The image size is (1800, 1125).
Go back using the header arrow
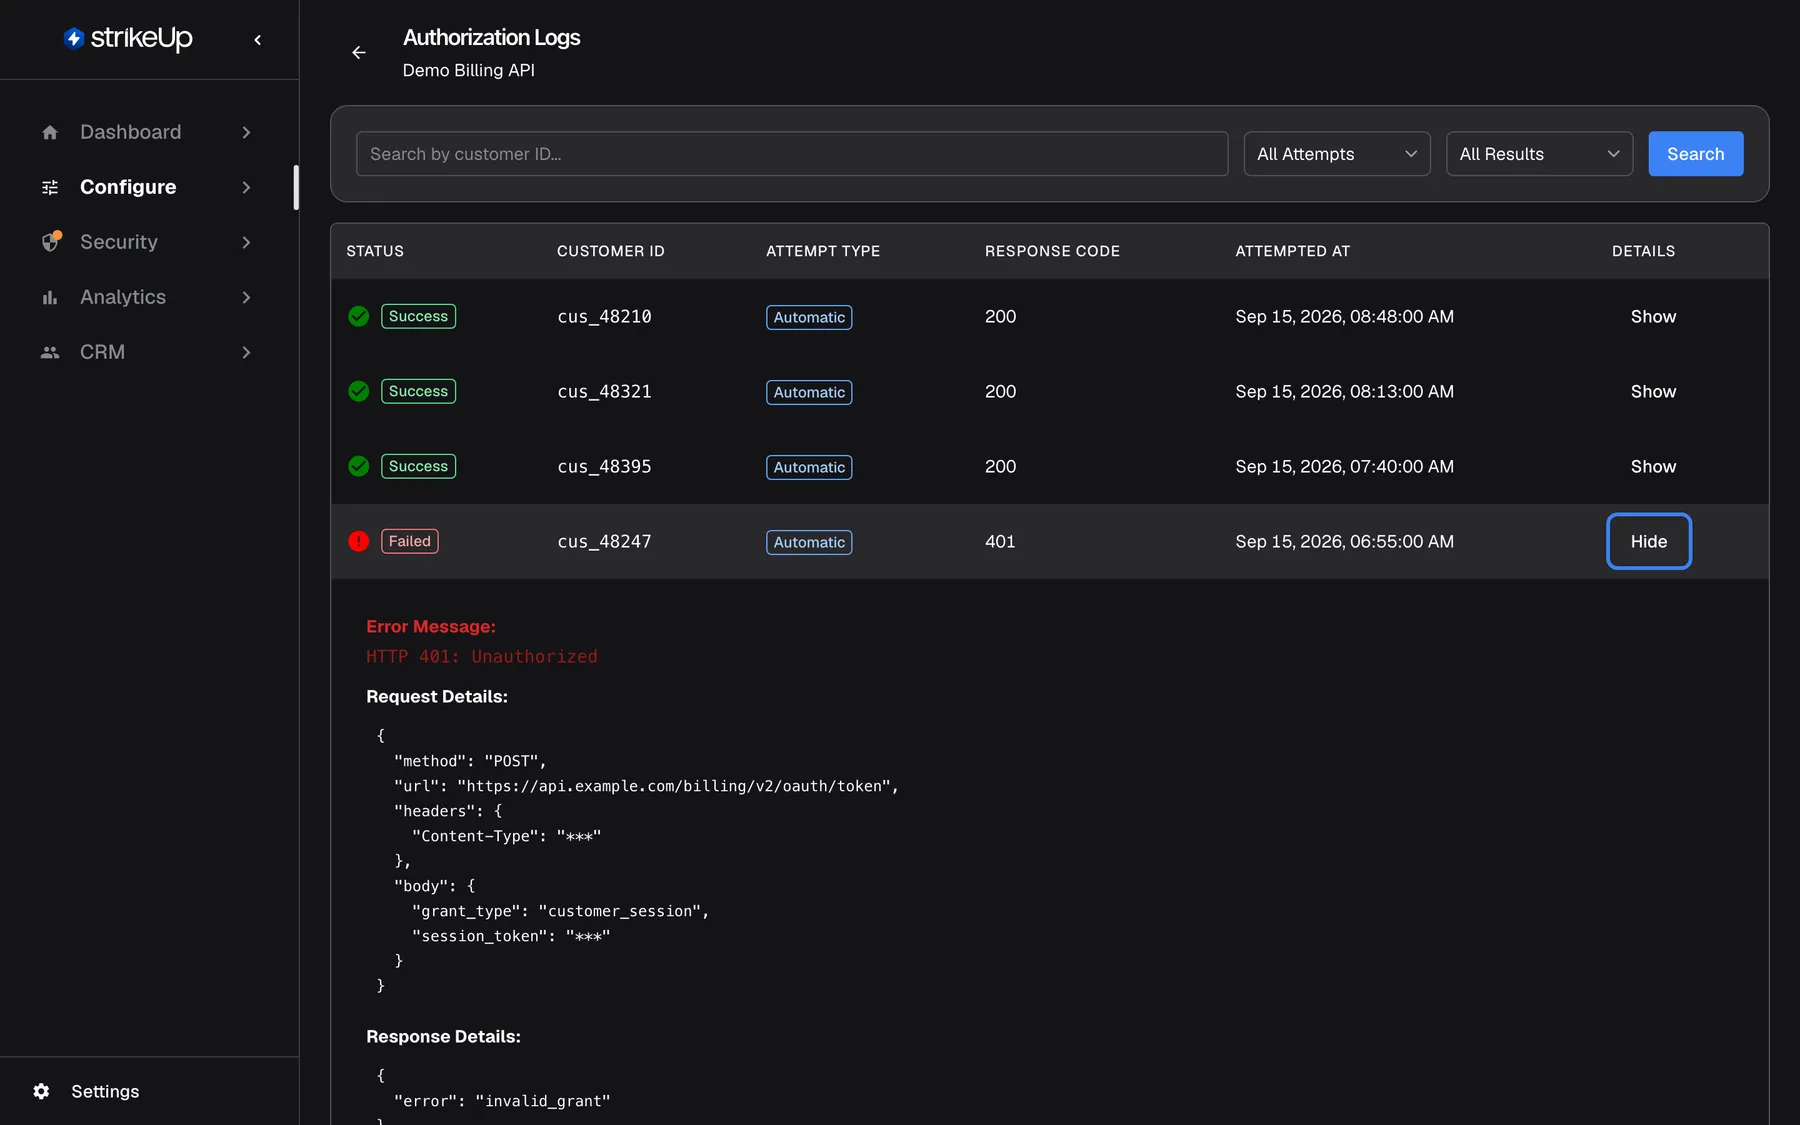[359, 53]
